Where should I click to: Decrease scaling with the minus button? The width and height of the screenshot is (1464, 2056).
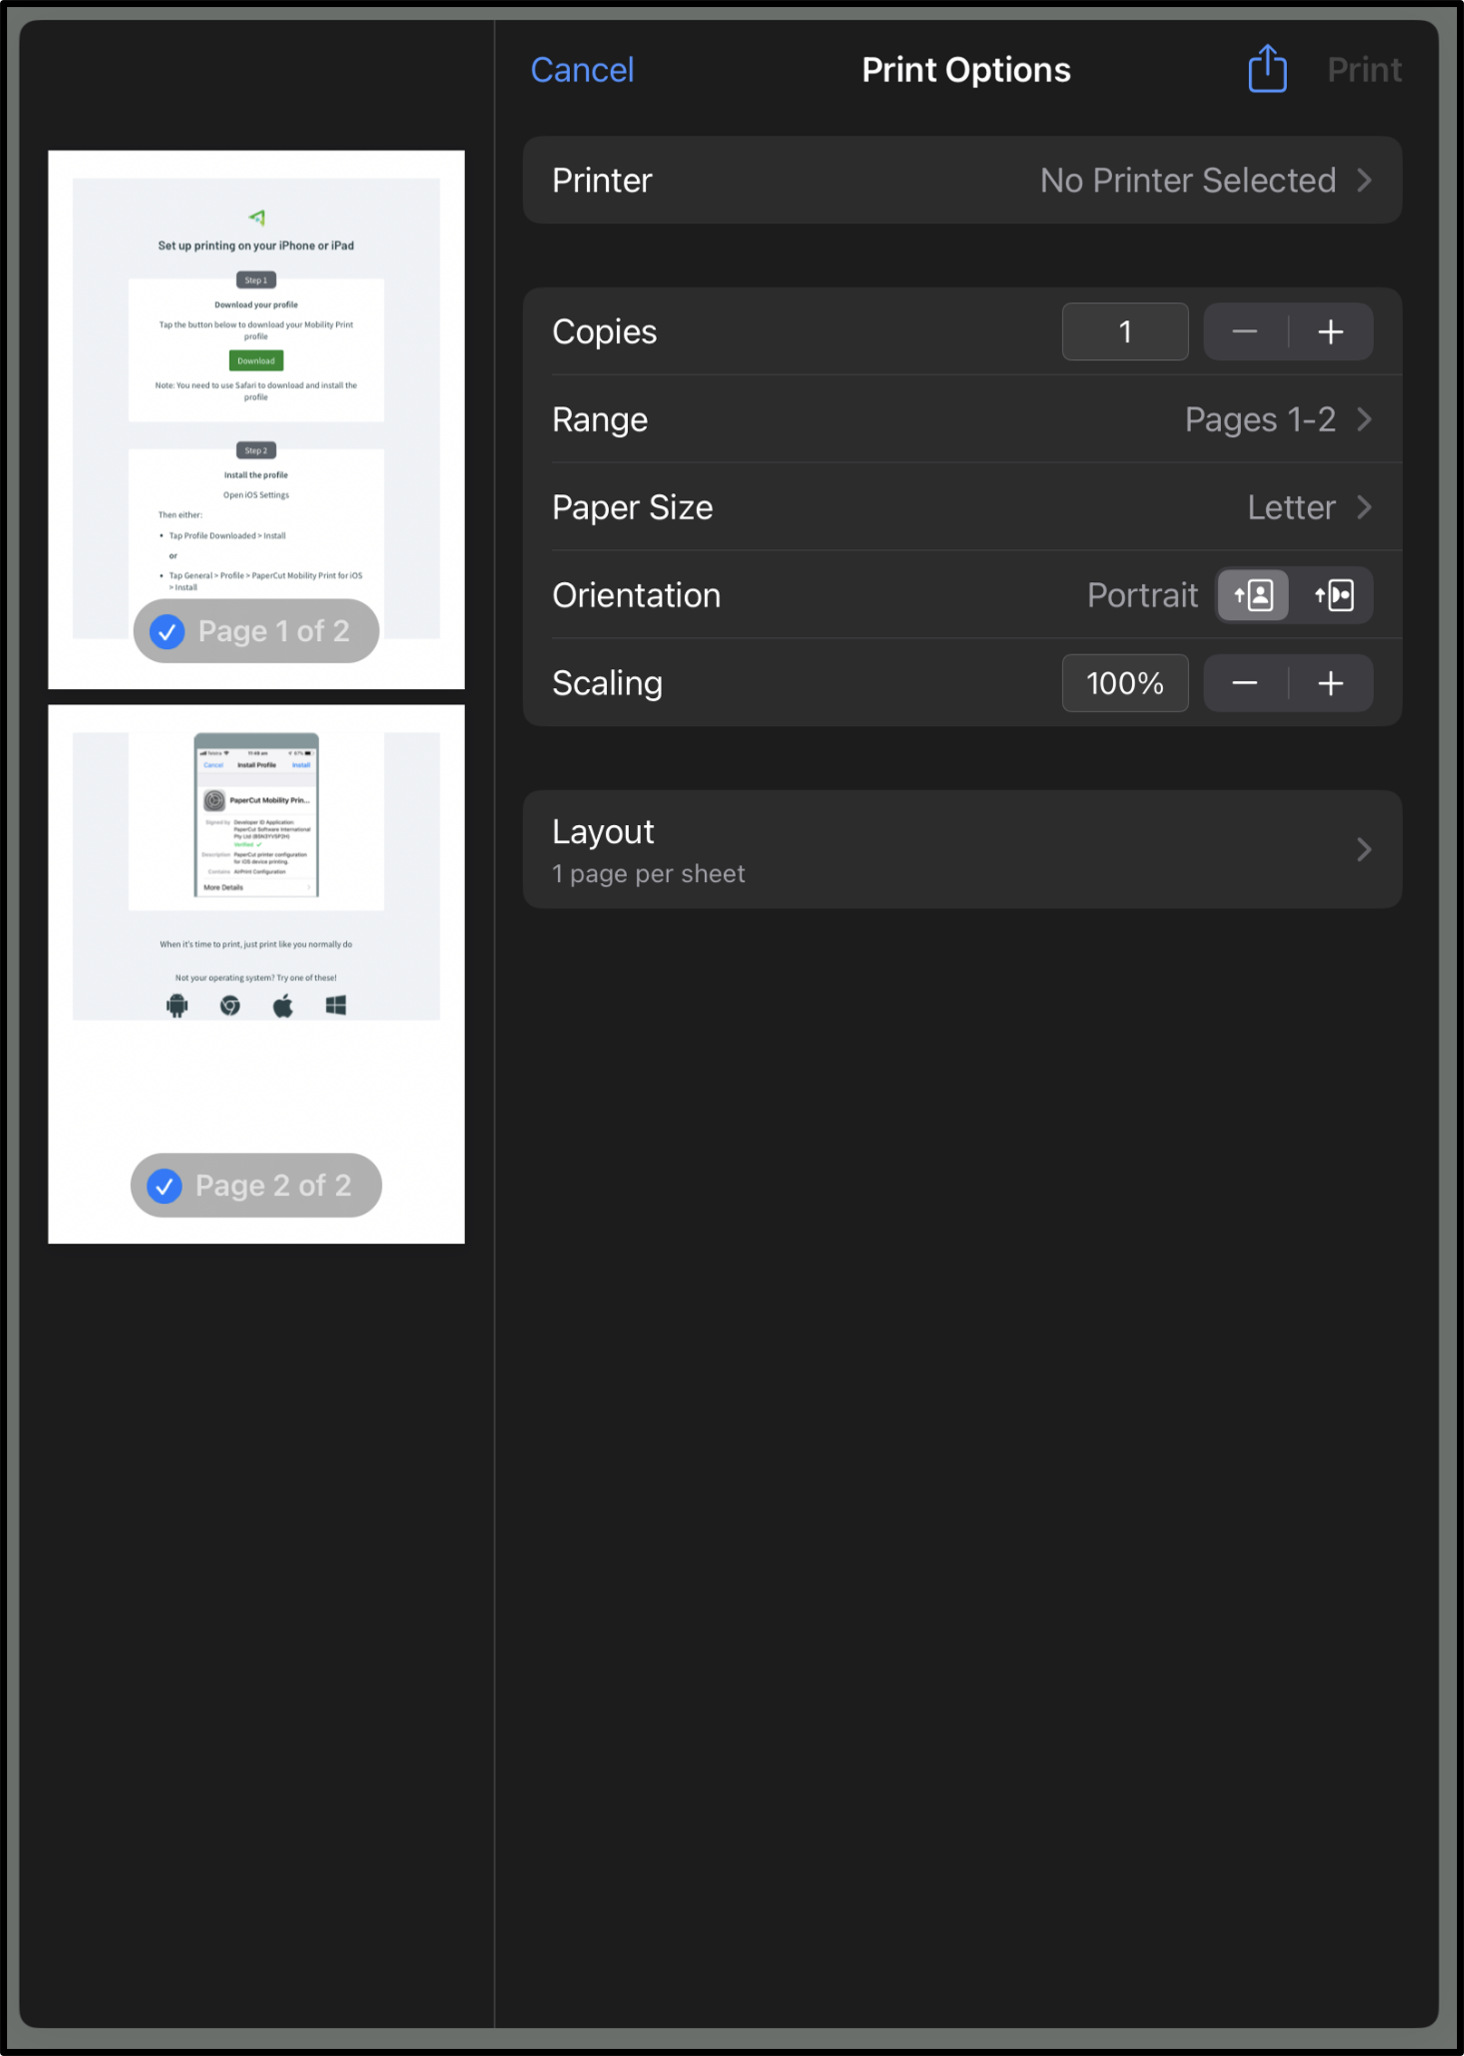tap(1245, 683)
